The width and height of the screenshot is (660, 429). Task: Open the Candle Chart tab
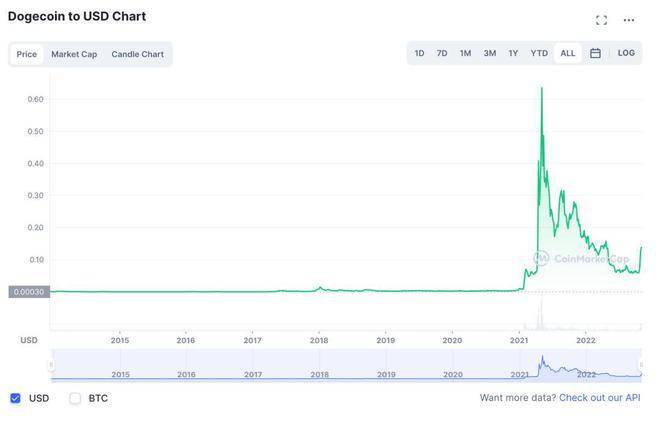tap(137, 54)
